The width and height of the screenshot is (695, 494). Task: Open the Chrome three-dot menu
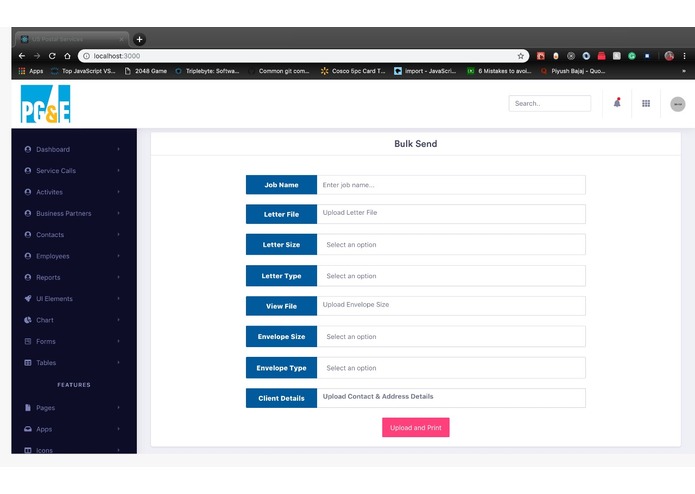point(684,56)
